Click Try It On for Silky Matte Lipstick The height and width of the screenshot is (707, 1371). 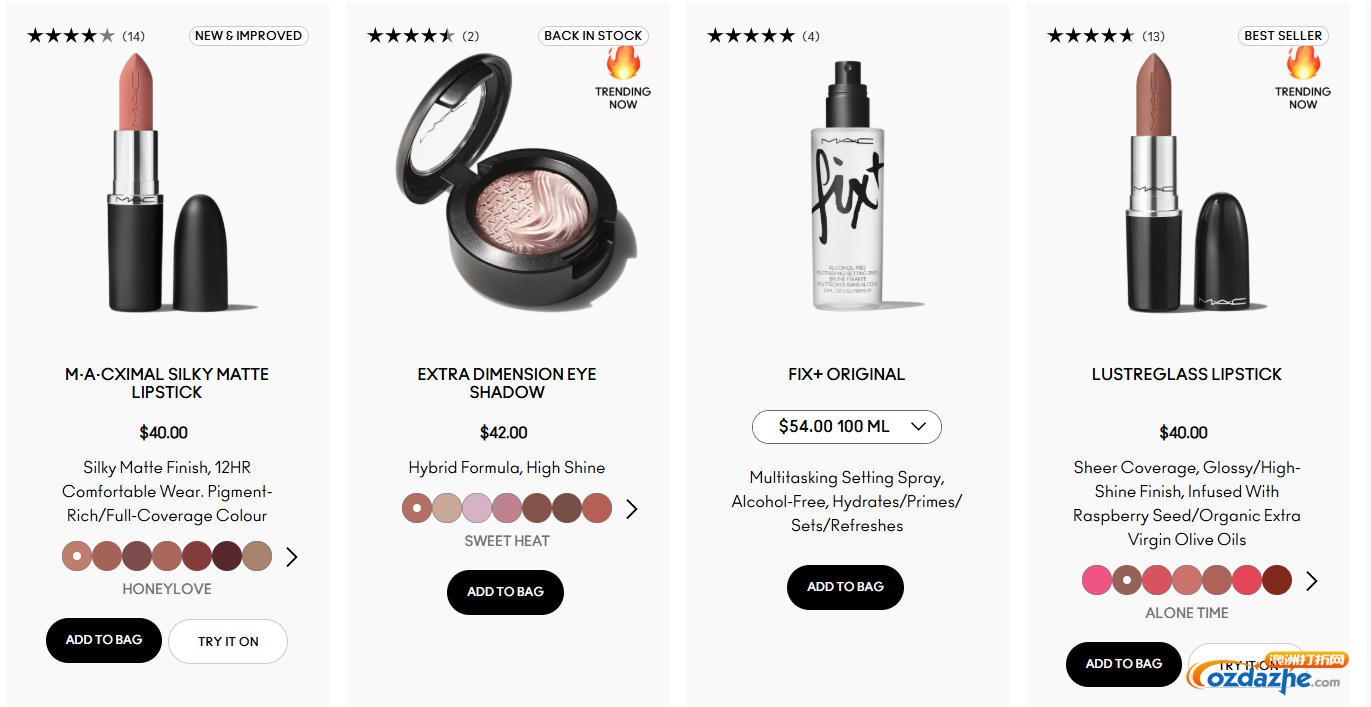[228, 642]
